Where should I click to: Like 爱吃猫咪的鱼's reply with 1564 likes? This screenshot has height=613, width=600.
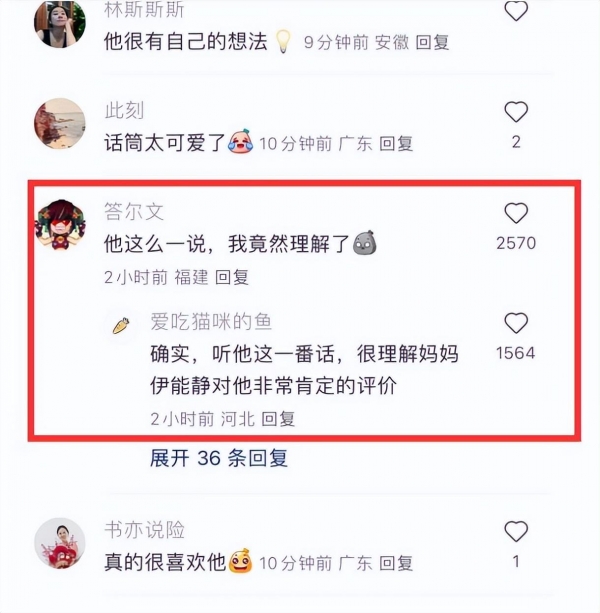point(516,323)
